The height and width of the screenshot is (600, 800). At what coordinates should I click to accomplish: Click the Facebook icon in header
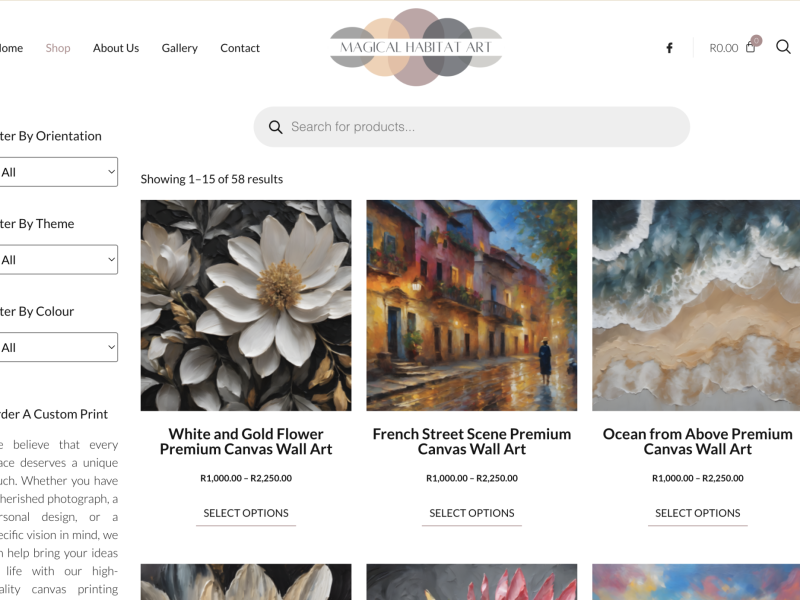click(669, 48)
